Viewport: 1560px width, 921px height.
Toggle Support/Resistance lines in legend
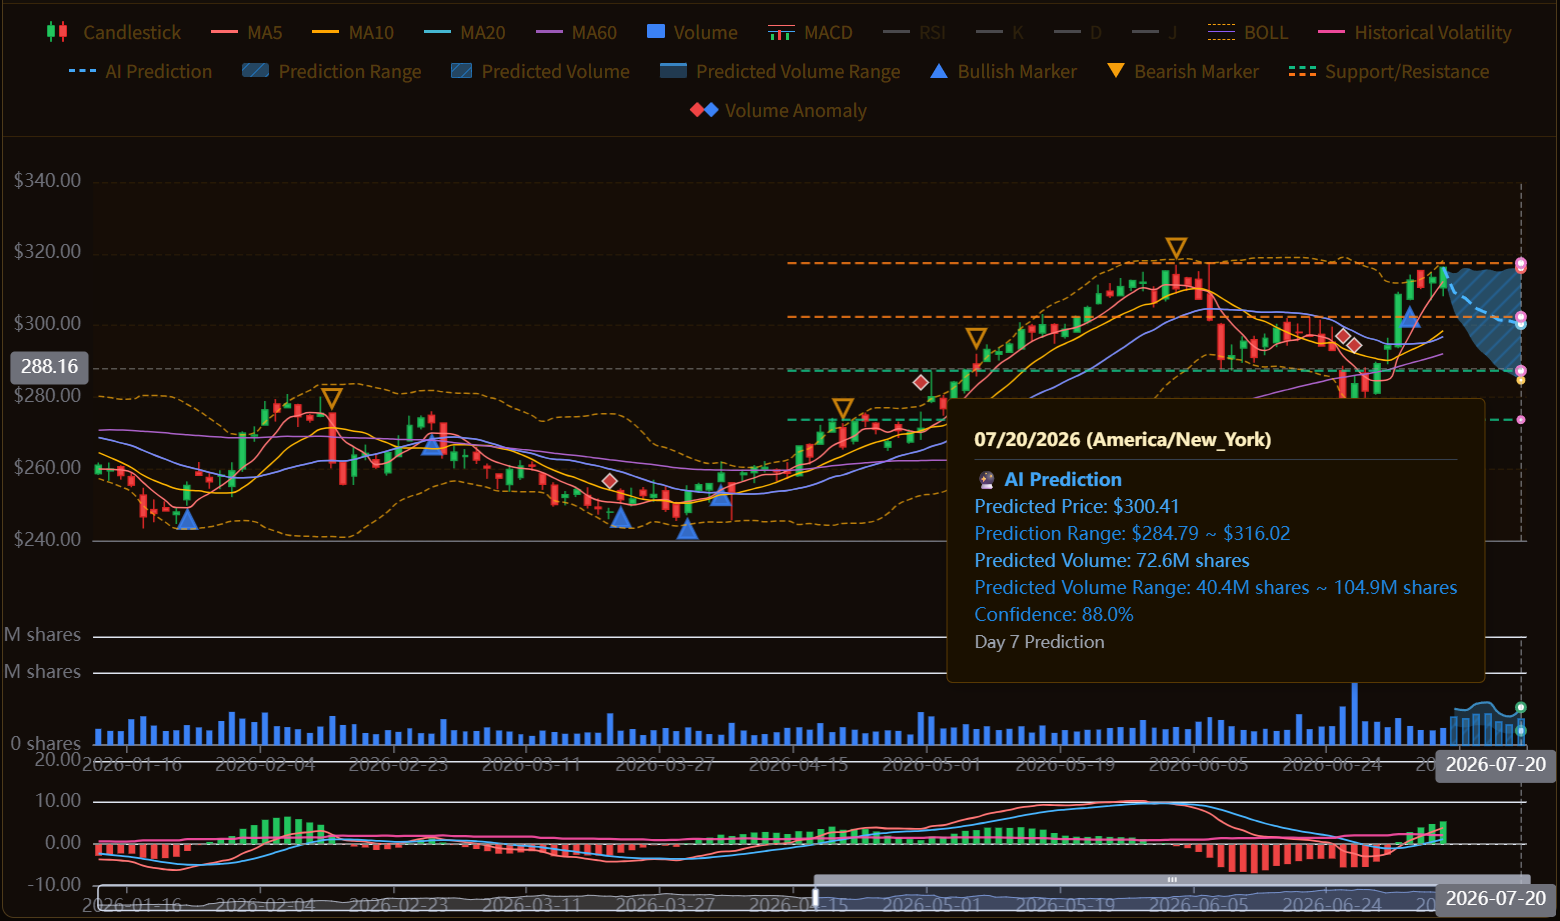coord(1389,71)
